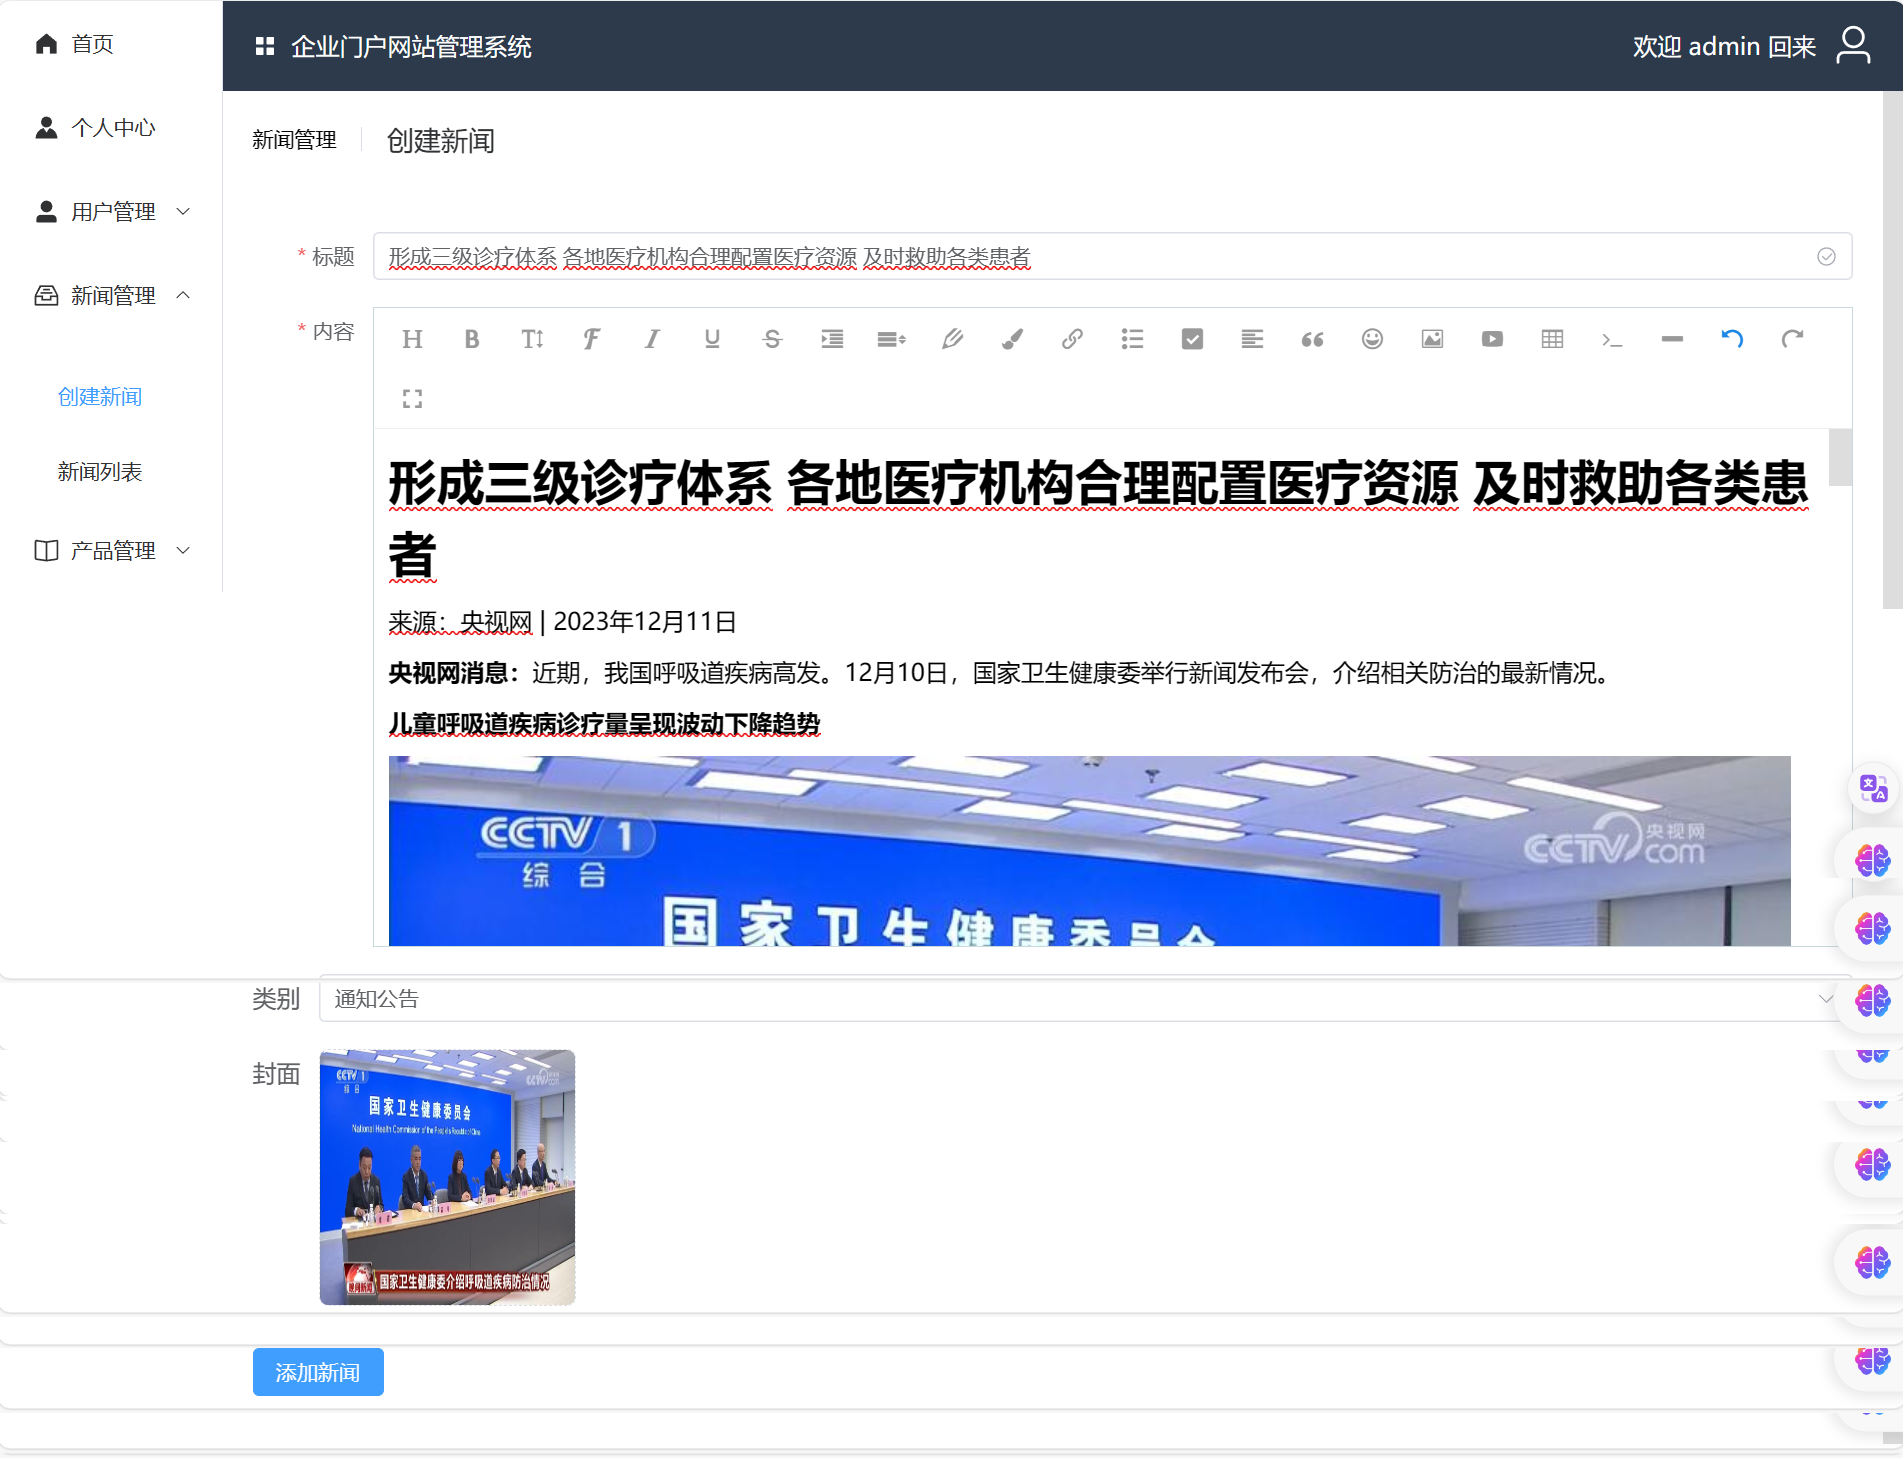1903x1458 pixels.
Task: Toggle underline formatting
Action: [712, 339]
